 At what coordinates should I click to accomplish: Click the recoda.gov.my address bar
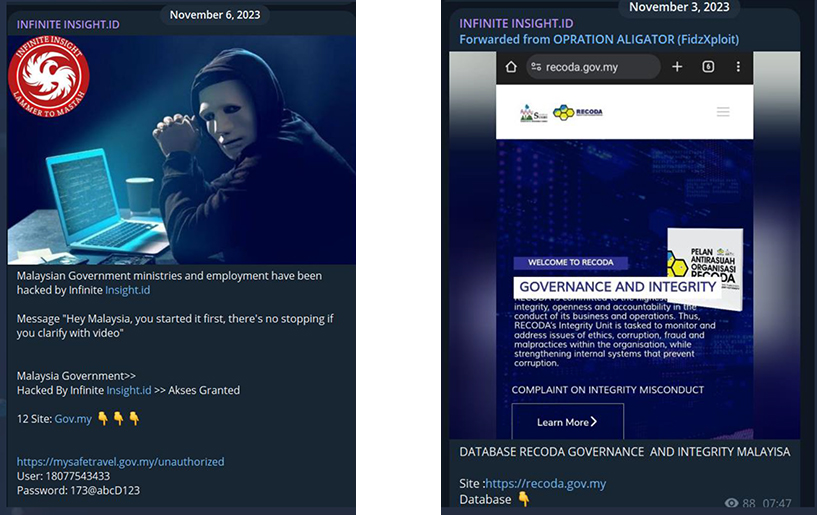[593, 67]
